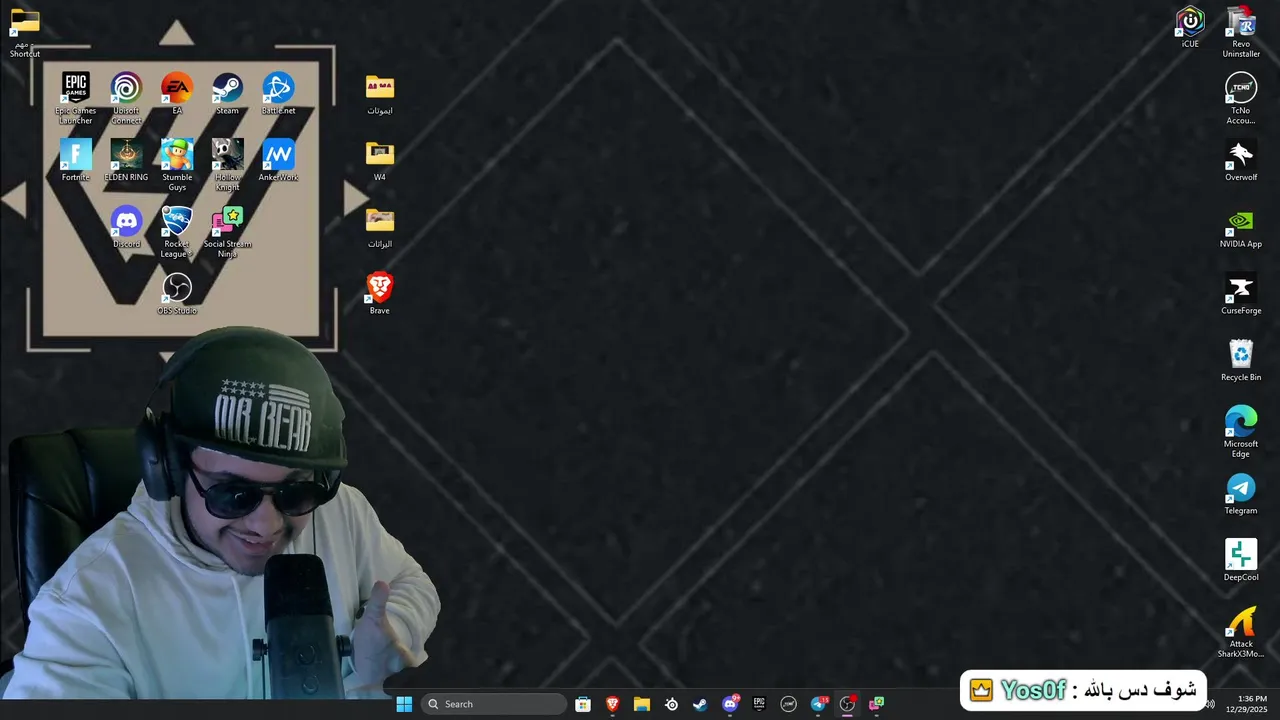This screenshot has height=720, width=1280.
Task: Open the CurseForge desktop shortcut
Action: [1241, 294]
